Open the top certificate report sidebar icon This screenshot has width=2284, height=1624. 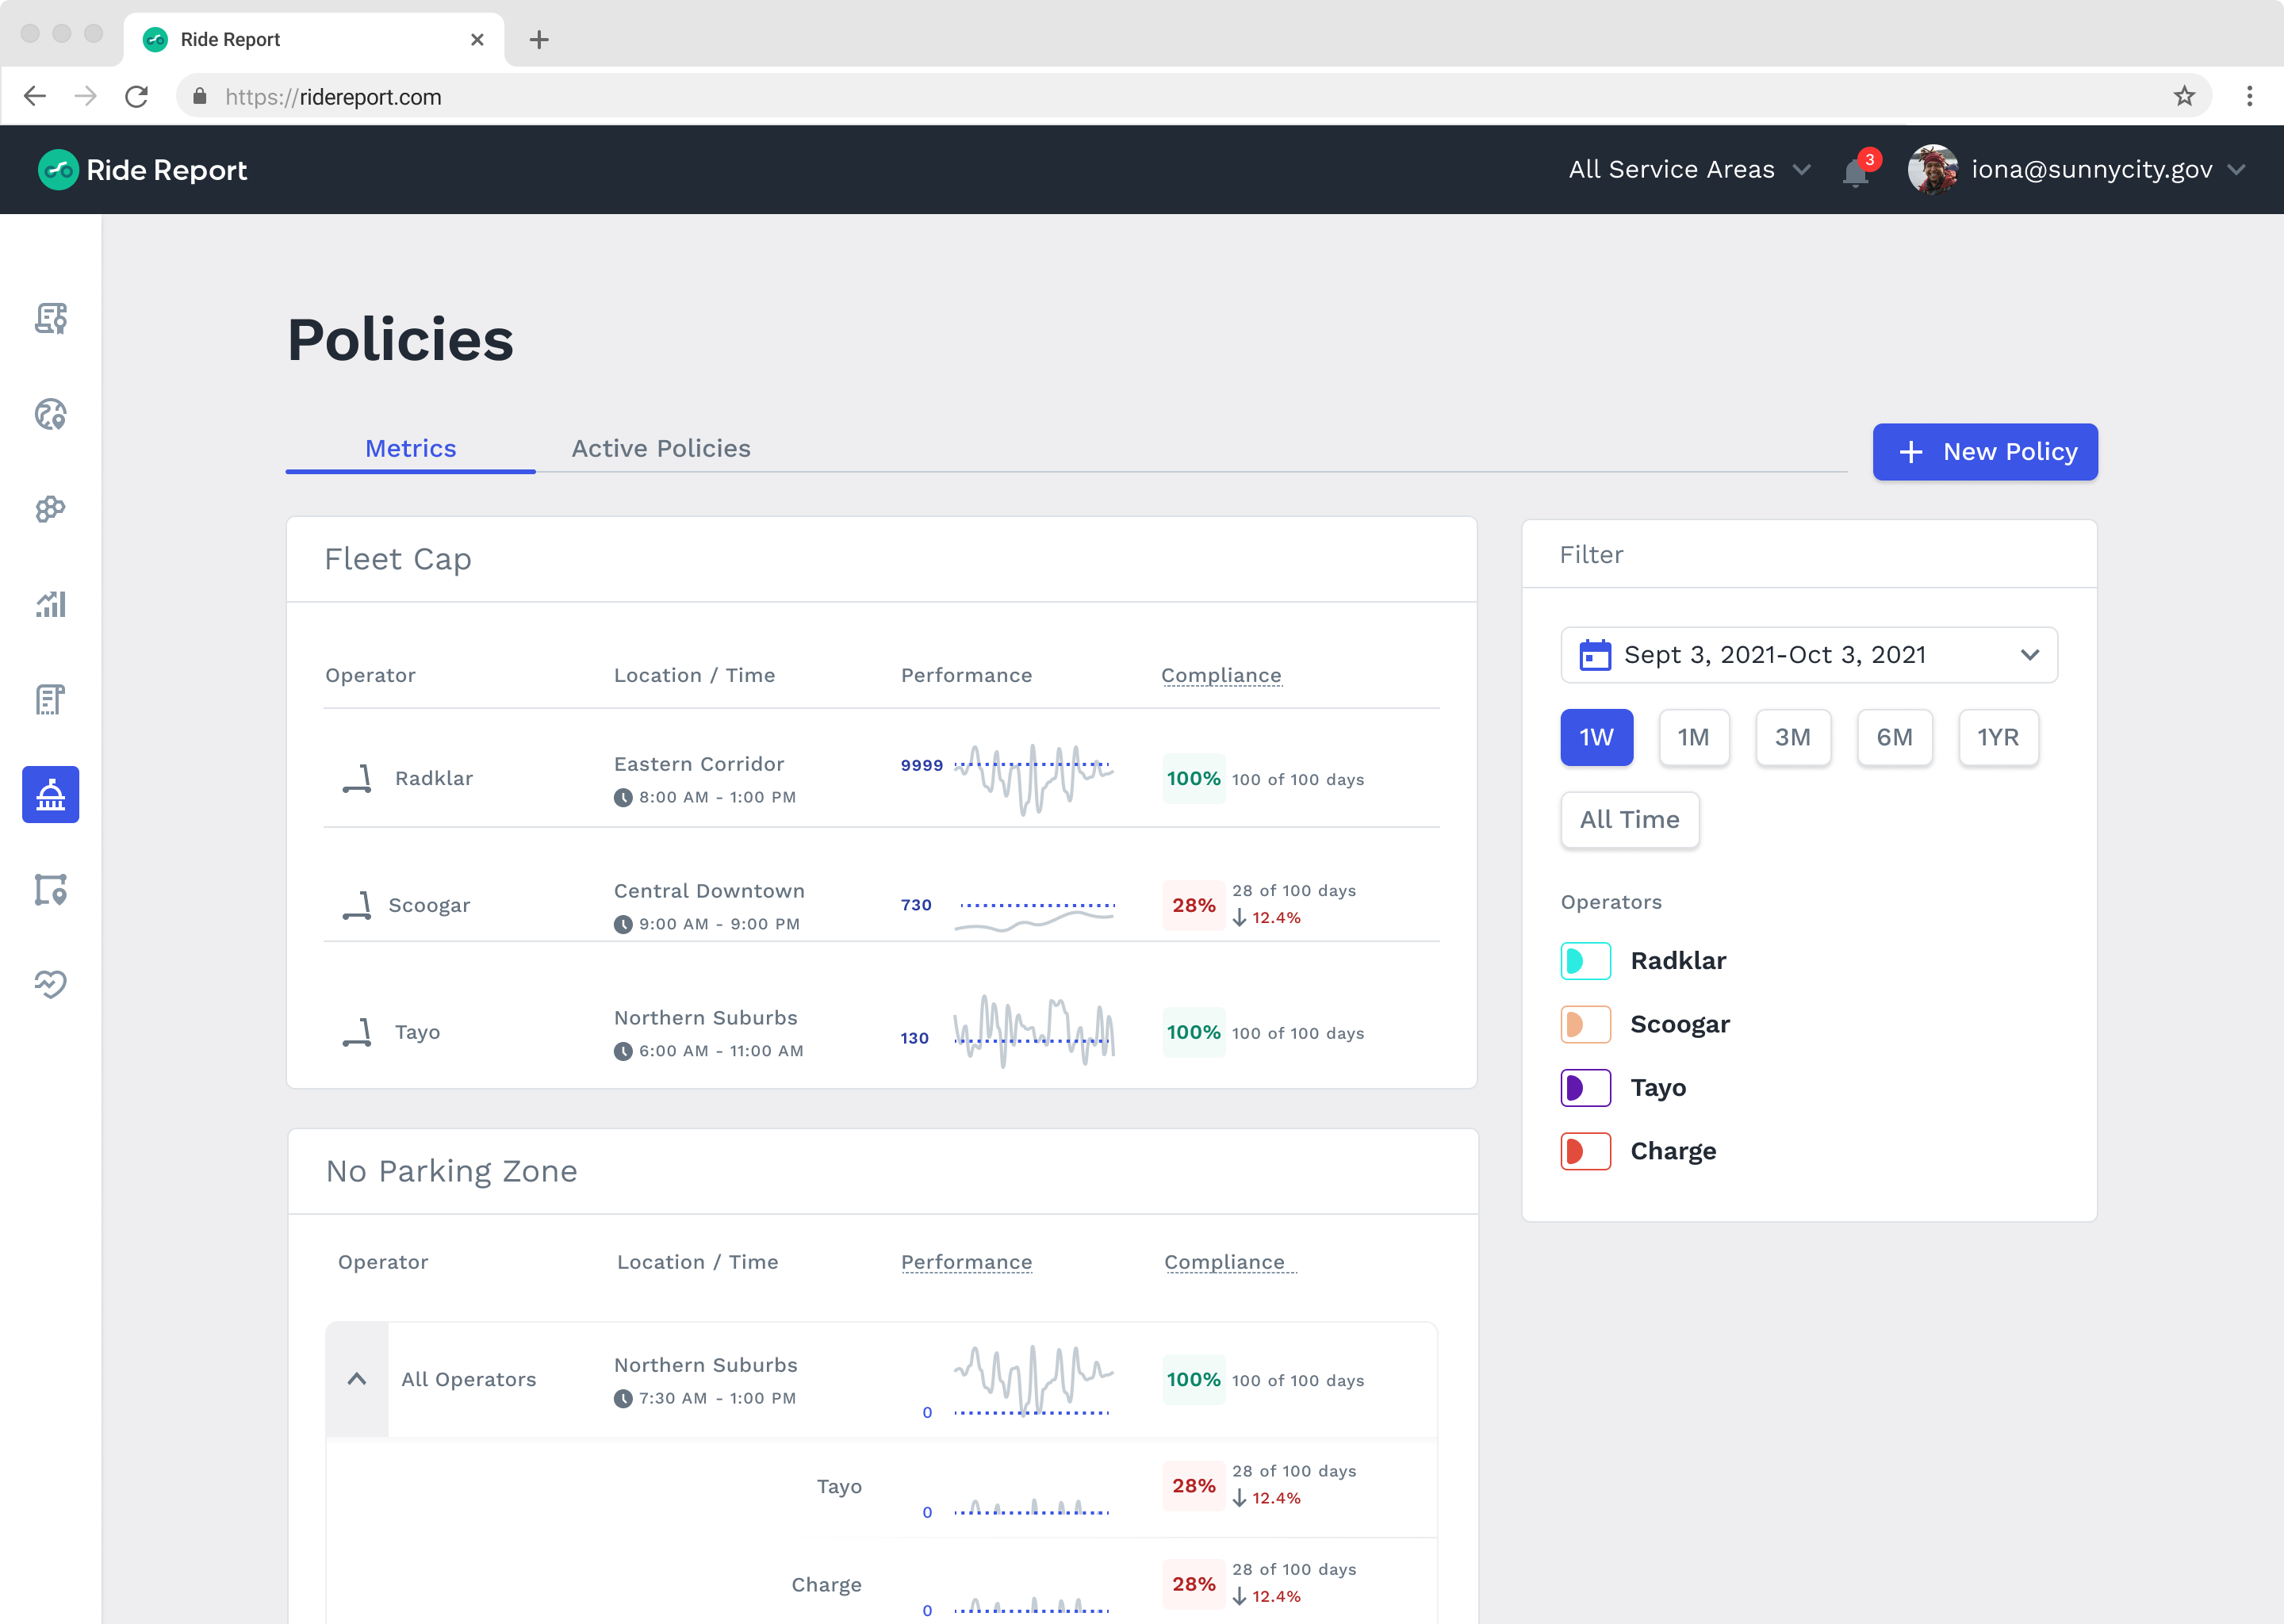tap(51, 319)
